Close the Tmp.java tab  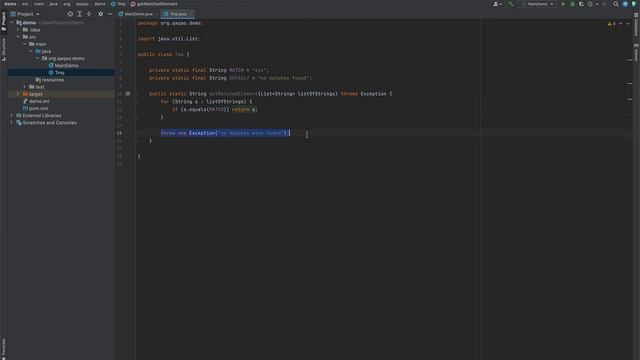point(191,14)
